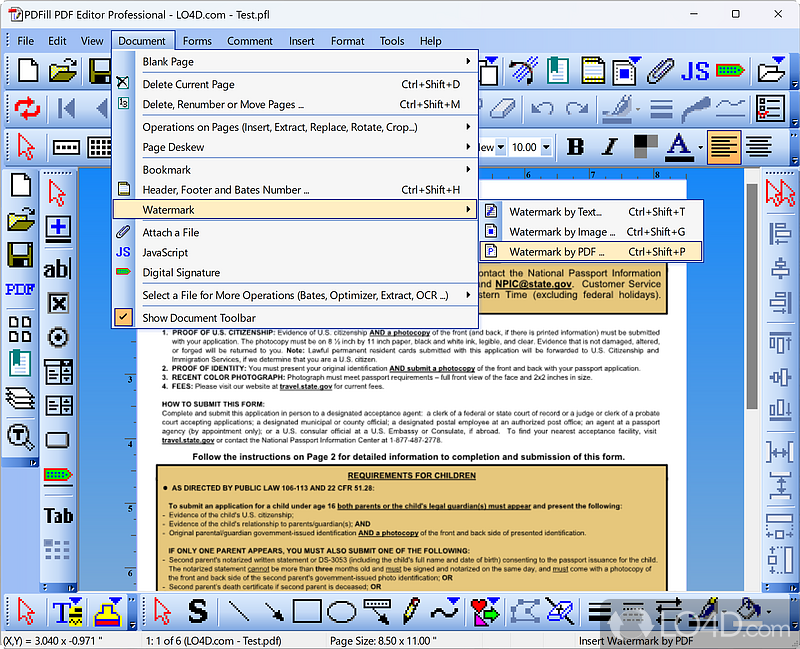The width and height of the screenshot is (800, 649).
Task: Click the font color A swatch
Action: pos(679,147)
